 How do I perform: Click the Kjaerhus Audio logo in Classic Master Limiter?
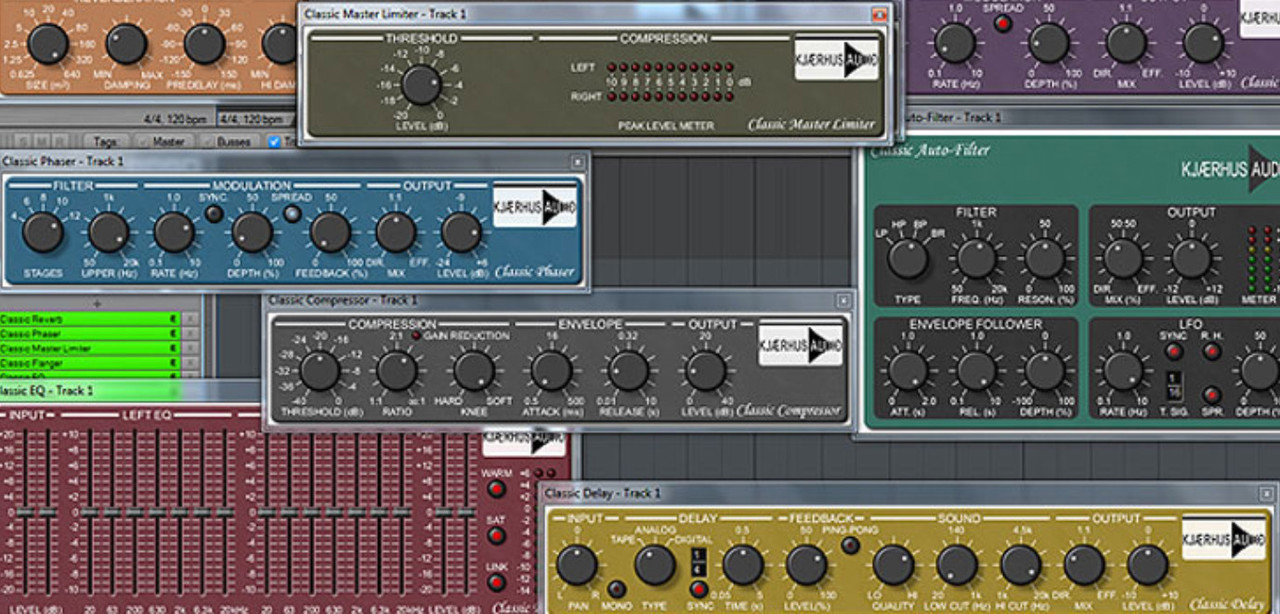tap(836, 59)
